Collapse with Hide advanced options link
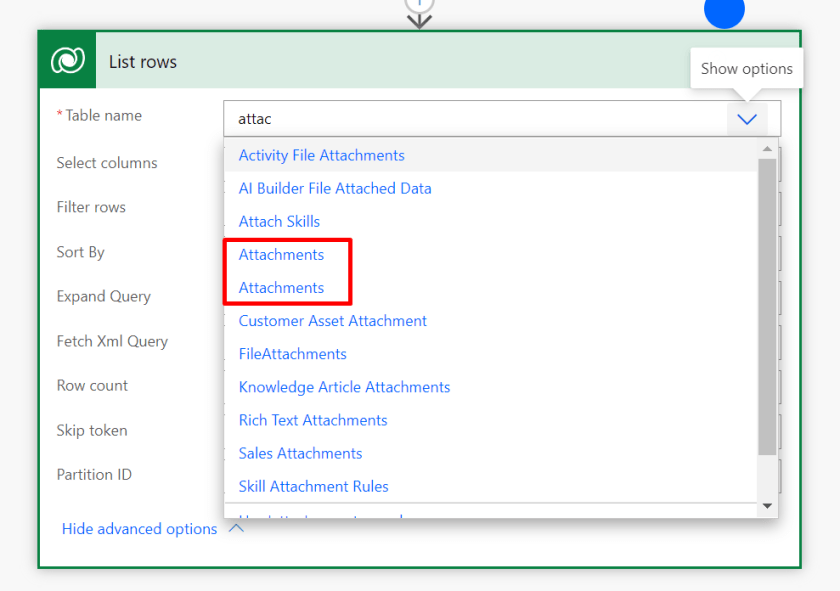This screenshot has height=591, width=840. pyautogui.click(x=139, y=528)
